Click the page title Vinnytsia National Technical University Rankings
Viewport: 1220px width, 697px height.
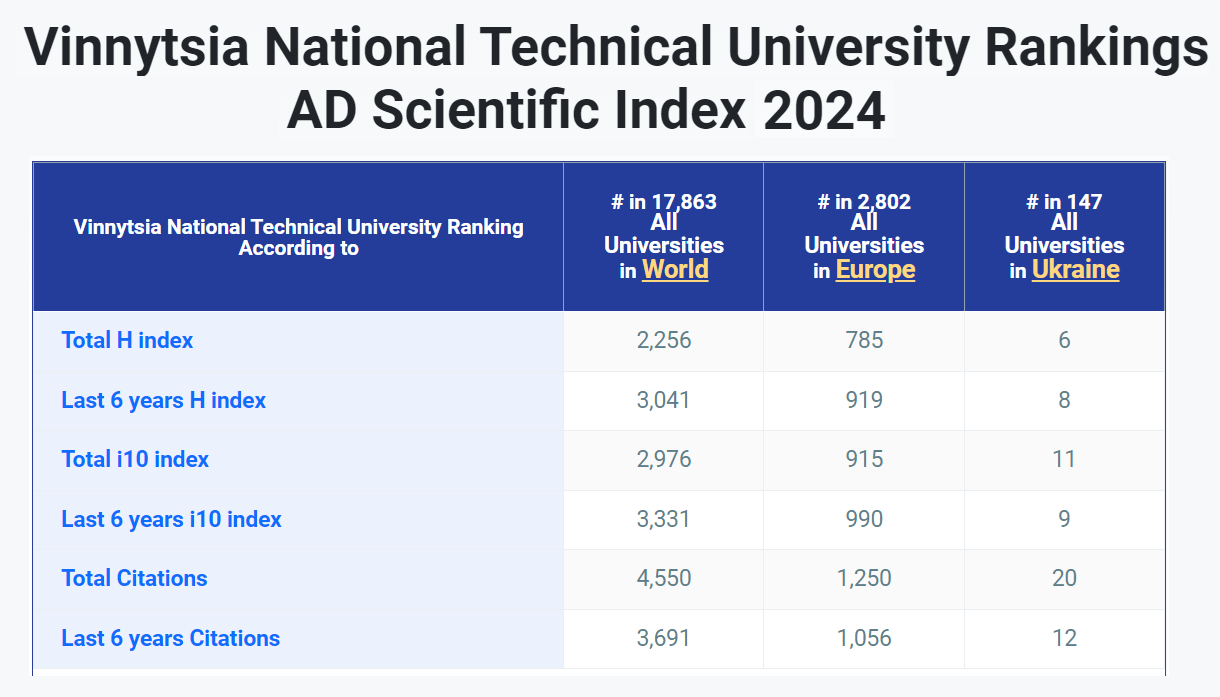(x=616, y=47)
